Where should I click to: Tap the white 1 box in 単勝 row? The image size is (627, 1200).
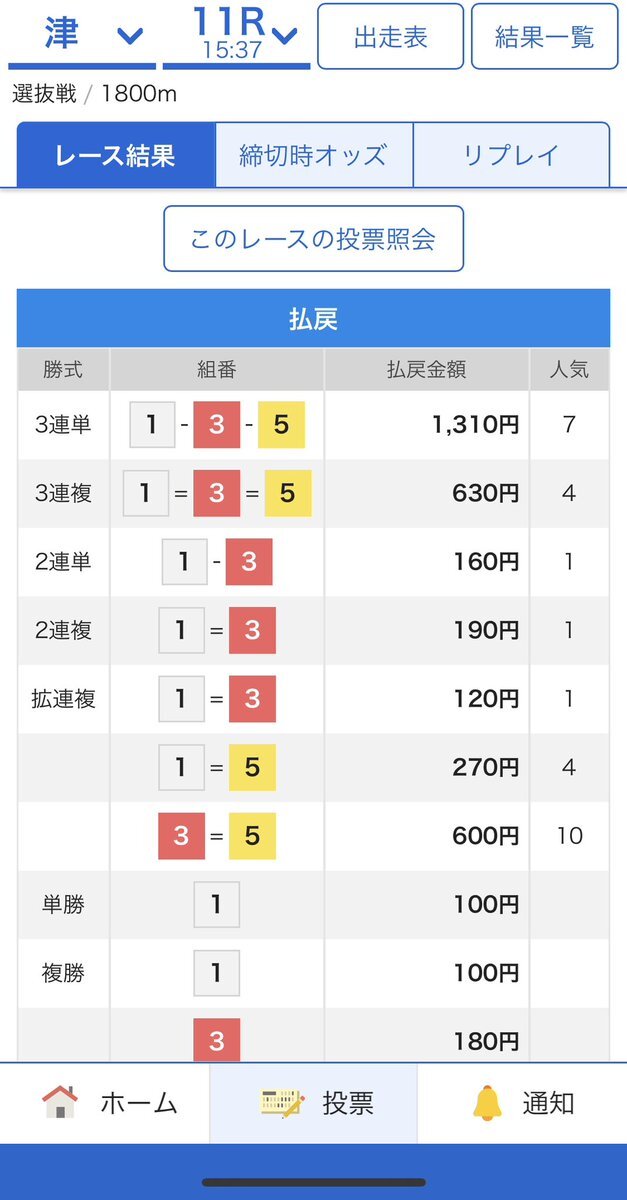point(216,905)
